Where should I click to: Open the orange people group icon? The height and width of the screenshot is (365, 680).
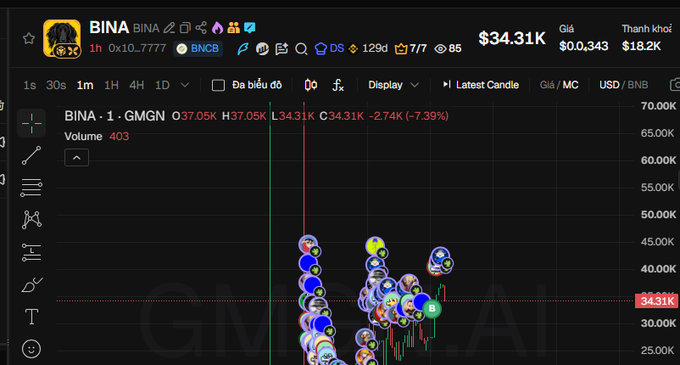pyautogui.click(x=234, y=28)
